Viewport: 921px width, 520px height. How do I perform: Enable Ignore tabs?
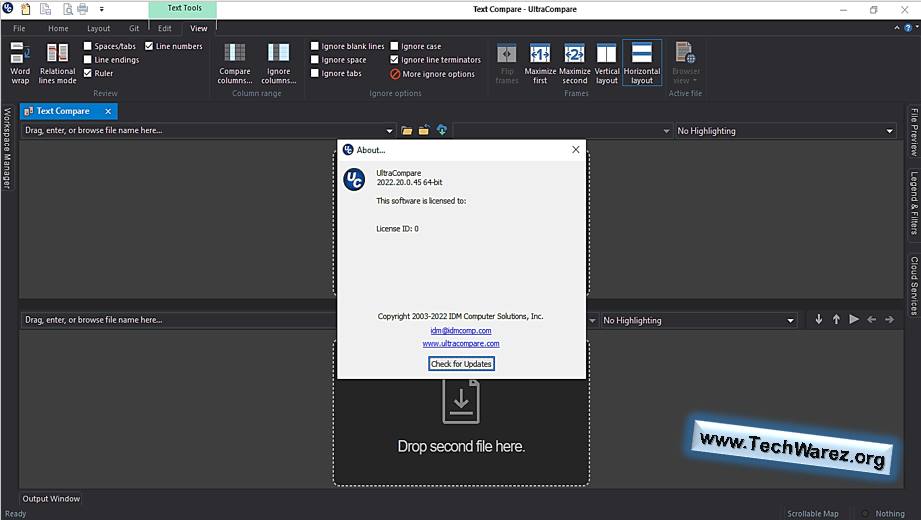coord(315,73)
